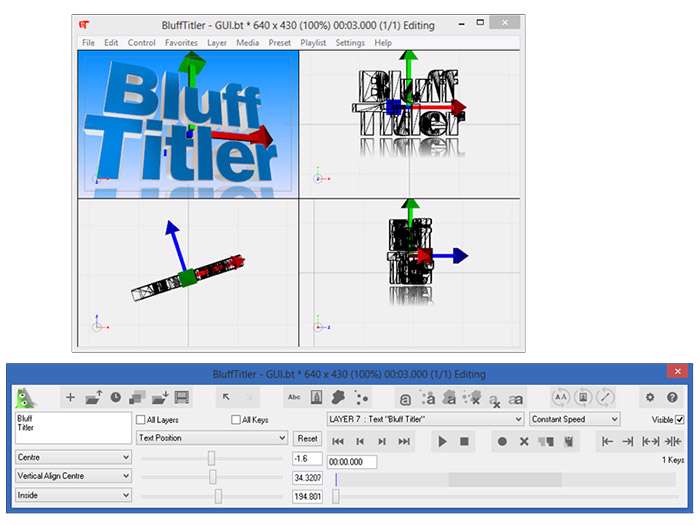
Task: Add a text layer with Abc icon
Action: (294, 397)
